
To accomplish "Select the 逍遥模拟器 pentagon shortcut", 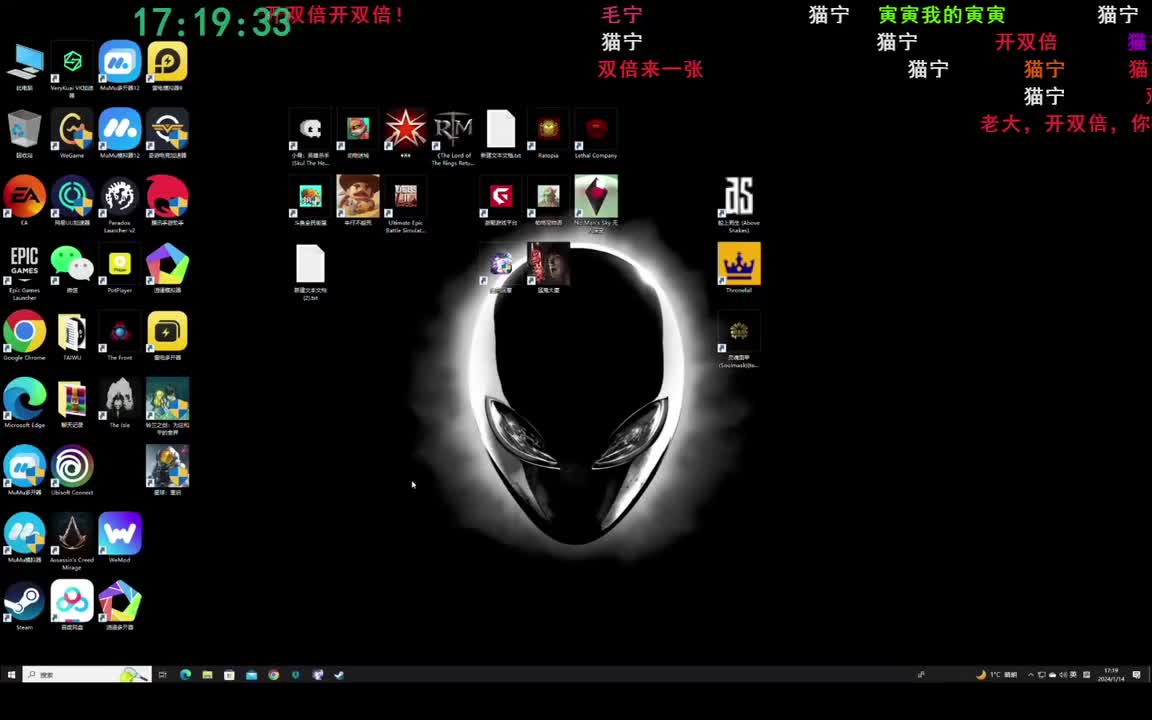I will click(168, 266).
